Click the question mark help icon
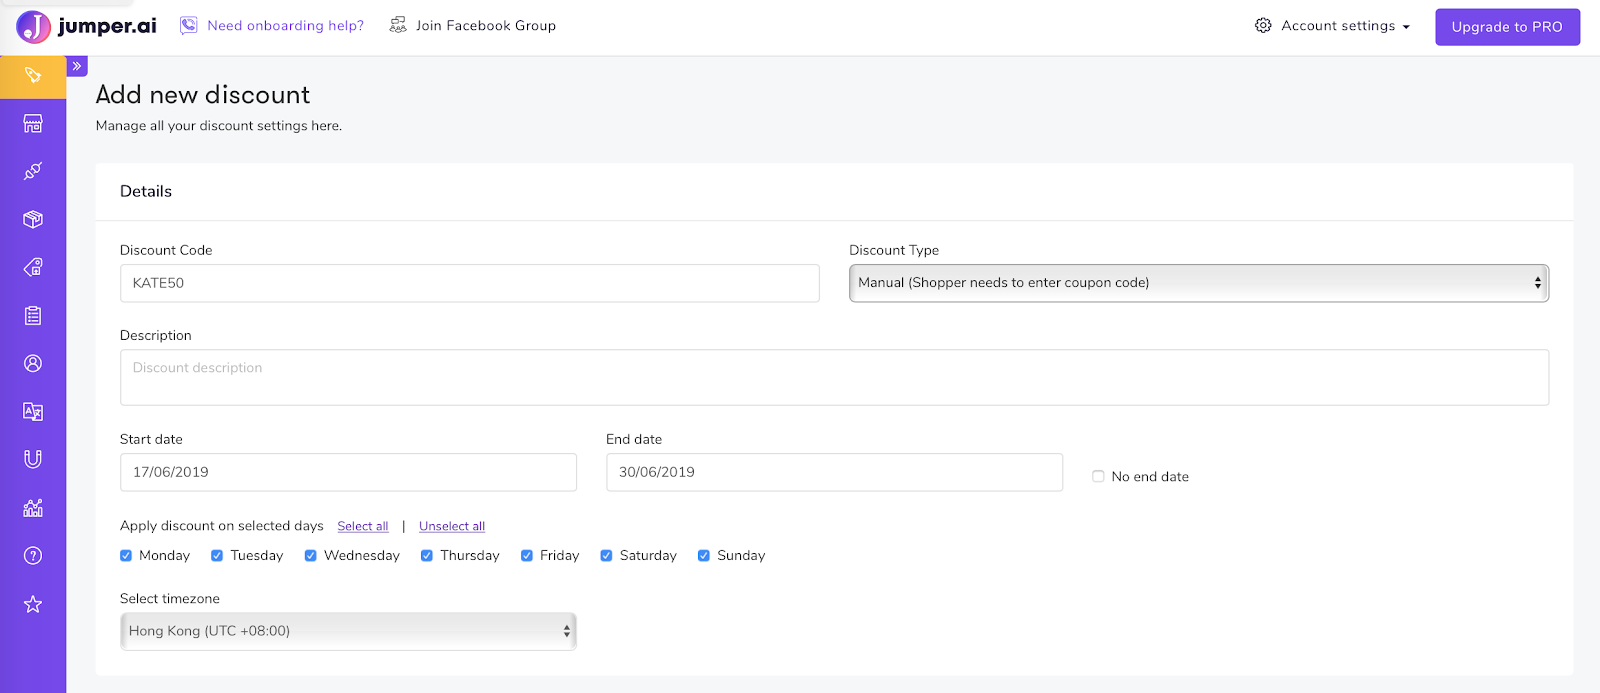This screenshot has width=1600, height=693. (x=33, y=555)
